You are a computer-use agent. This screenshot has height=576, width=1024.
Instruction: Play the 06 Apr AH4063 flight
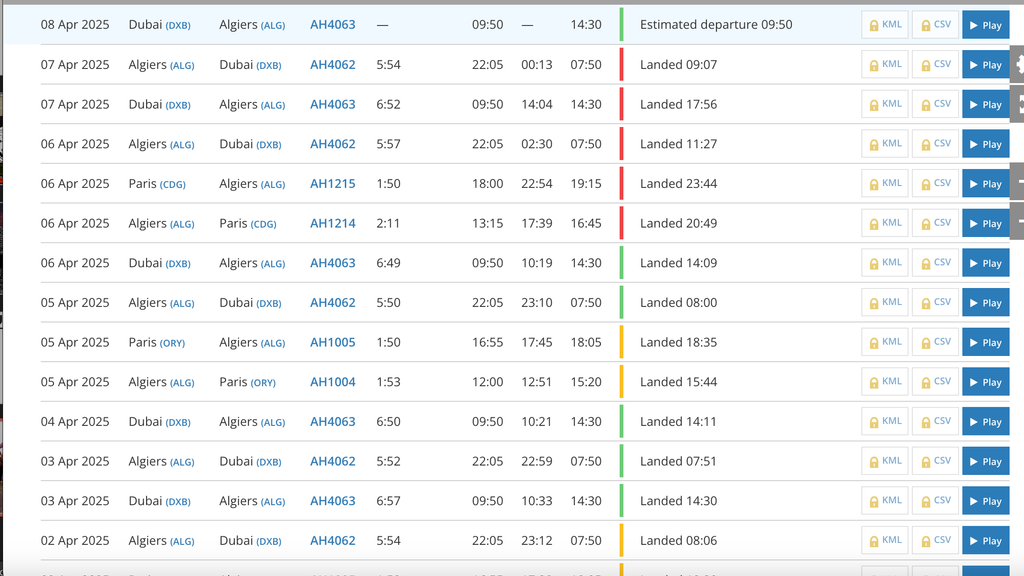point(985,263)
